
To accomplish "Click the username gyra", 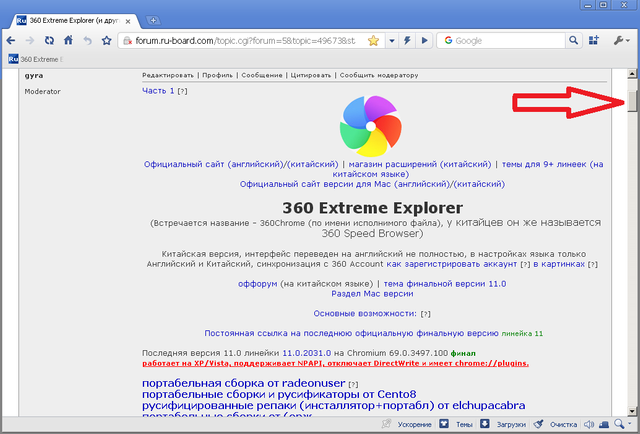I will pos(34,76).
